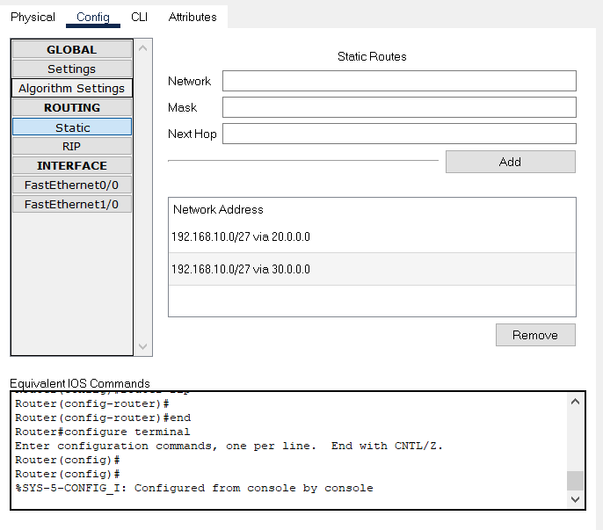Viewport: 603px width, 530px height.
Task: Open RIP routing configuration
Action: point(72,146)
